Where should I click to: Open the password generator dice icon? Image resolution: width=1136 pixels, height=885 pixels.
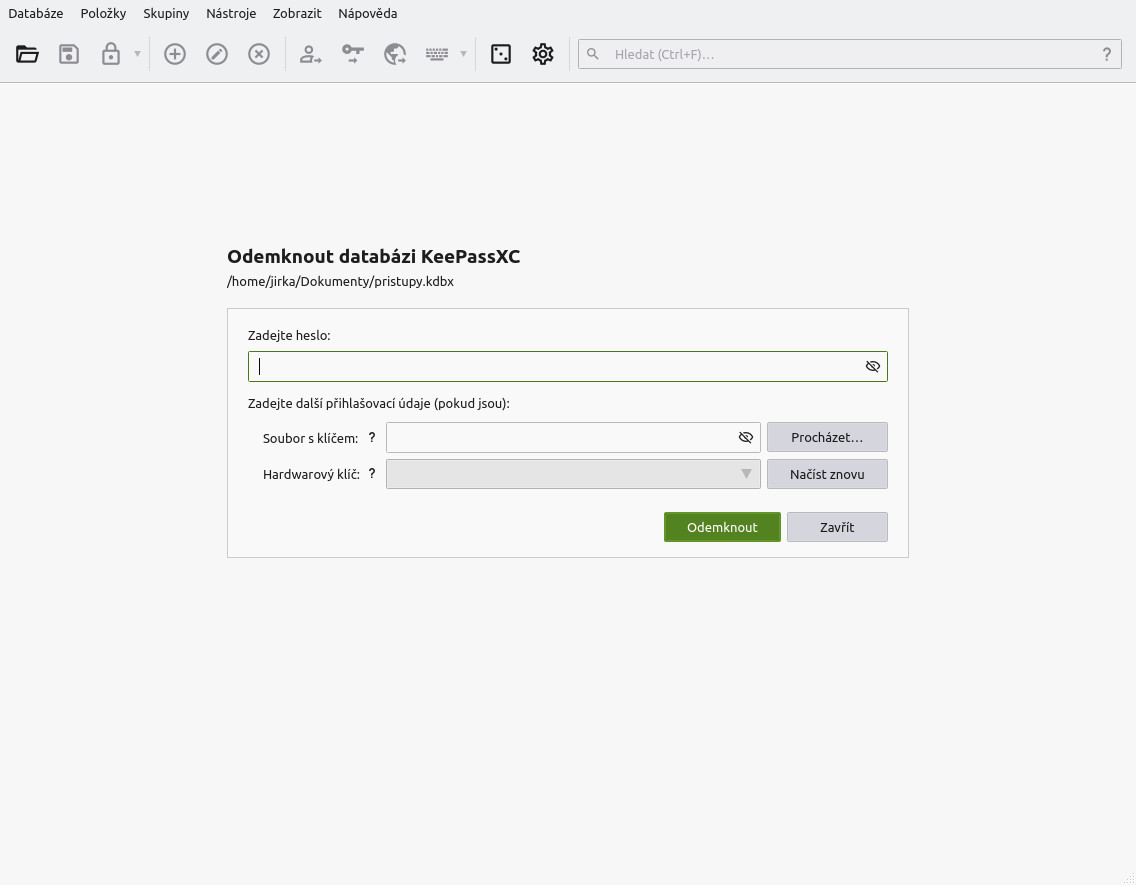(500, 54)
